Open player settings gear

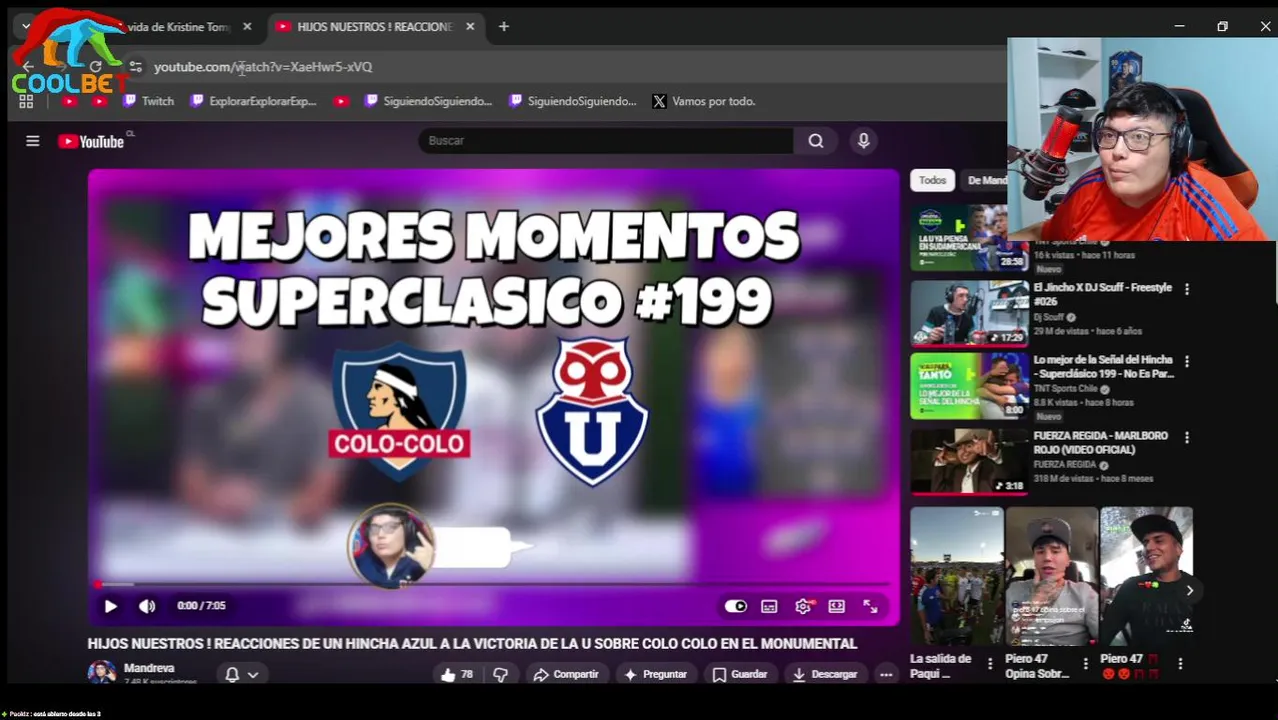[803, 606]
